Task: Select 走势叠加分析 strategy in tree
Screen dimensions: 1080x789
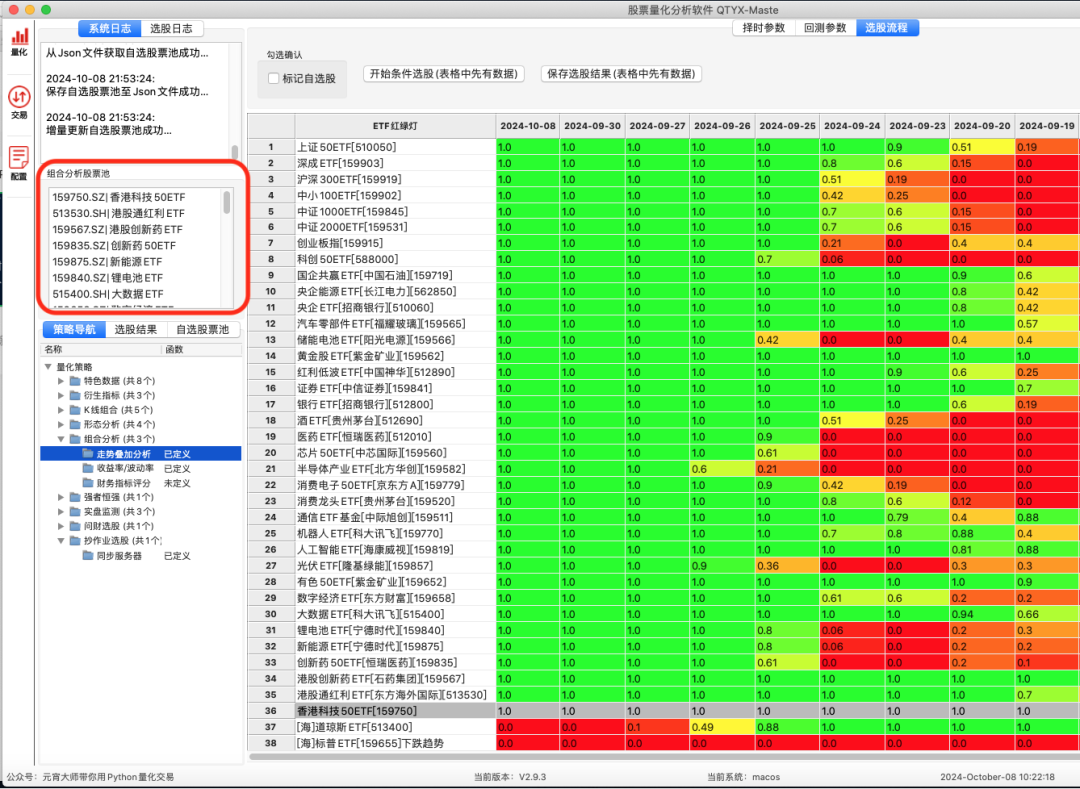Action: [141, 454]
